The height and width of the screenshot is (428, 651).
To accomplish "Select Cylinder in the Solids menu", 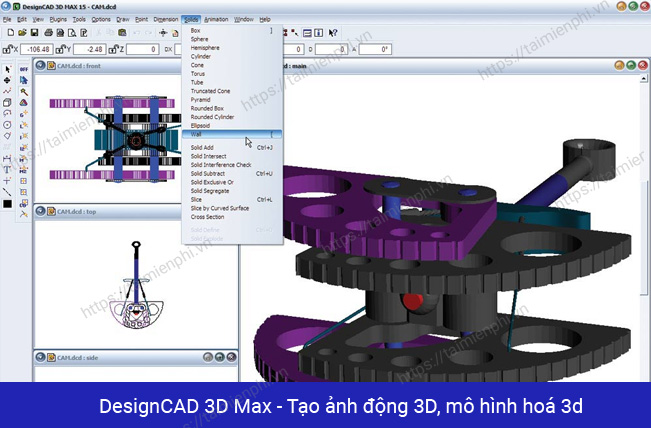I will 232,56.
